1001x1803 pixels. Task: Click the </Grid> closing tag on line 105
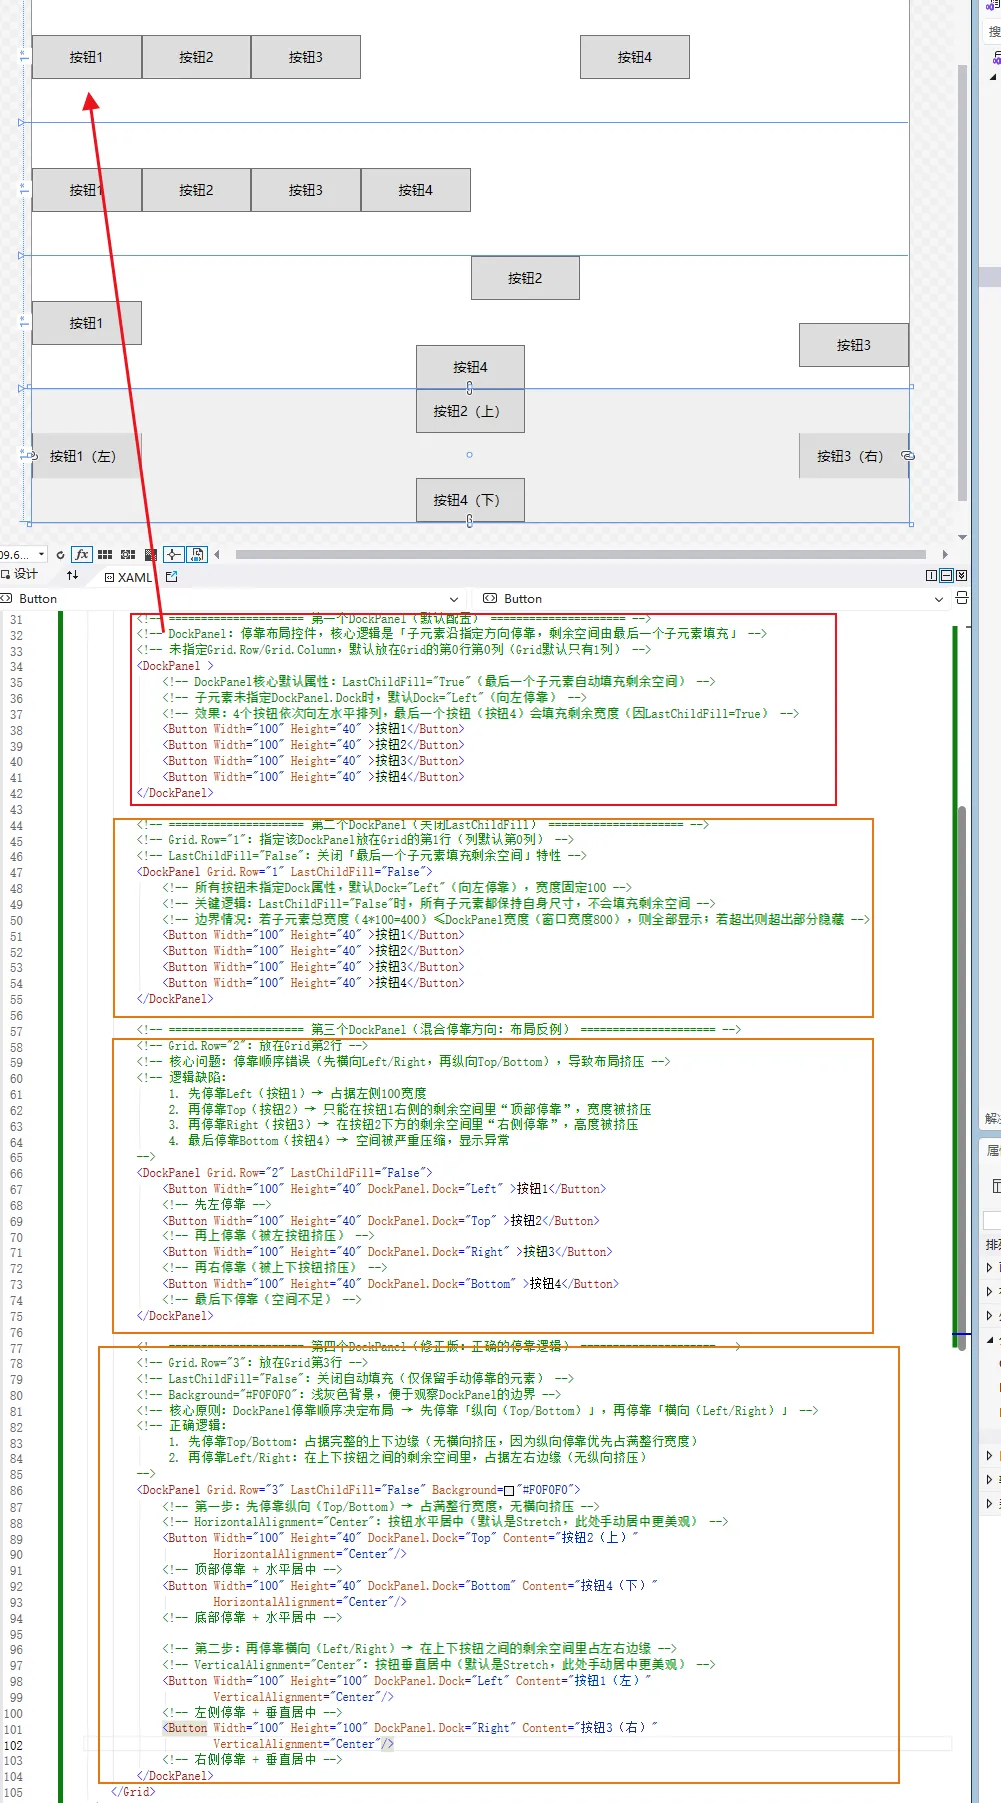(133, 1792)
